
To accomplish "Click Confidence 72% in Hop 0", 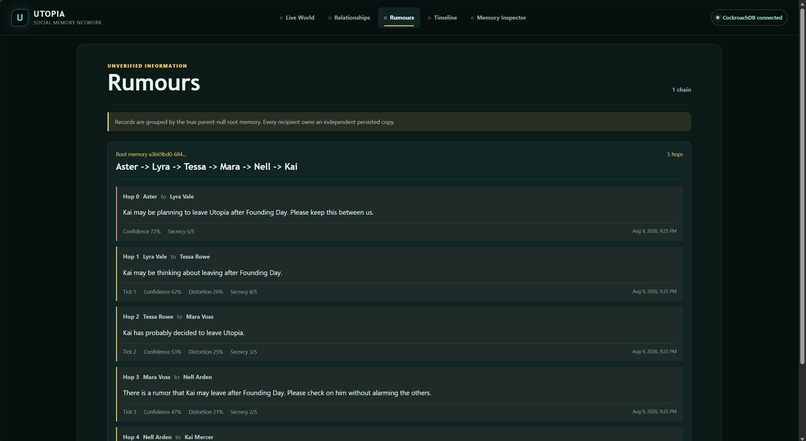I will pyautogui.click(x=141, y=231).
